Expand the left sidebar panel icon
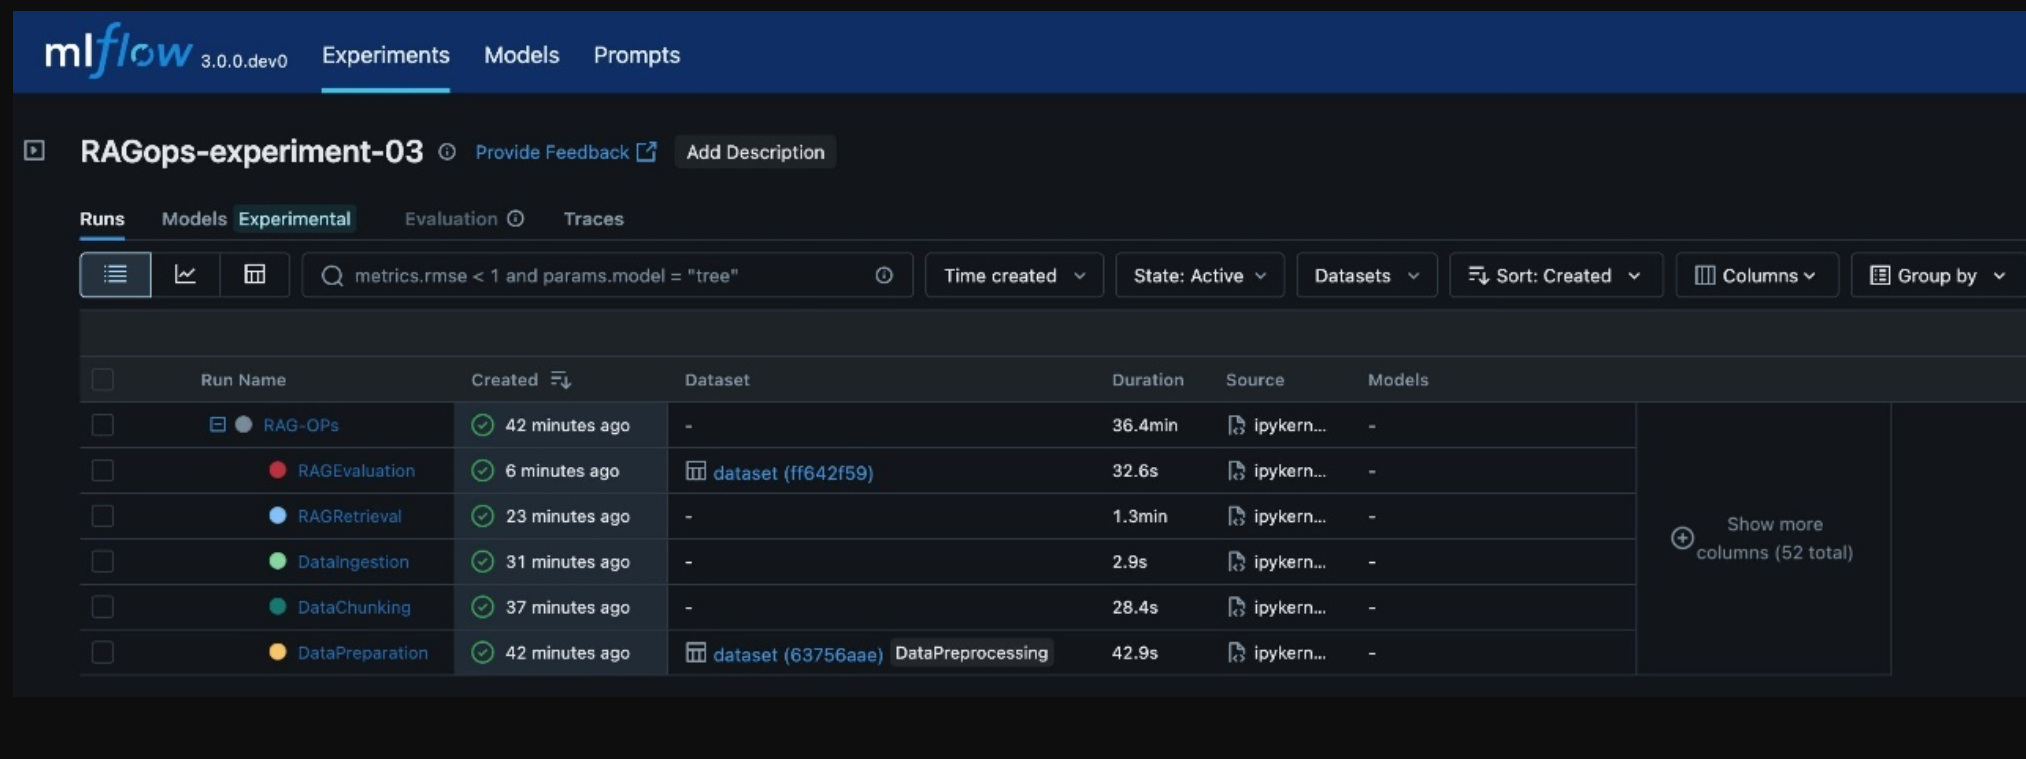 [34, 151]
